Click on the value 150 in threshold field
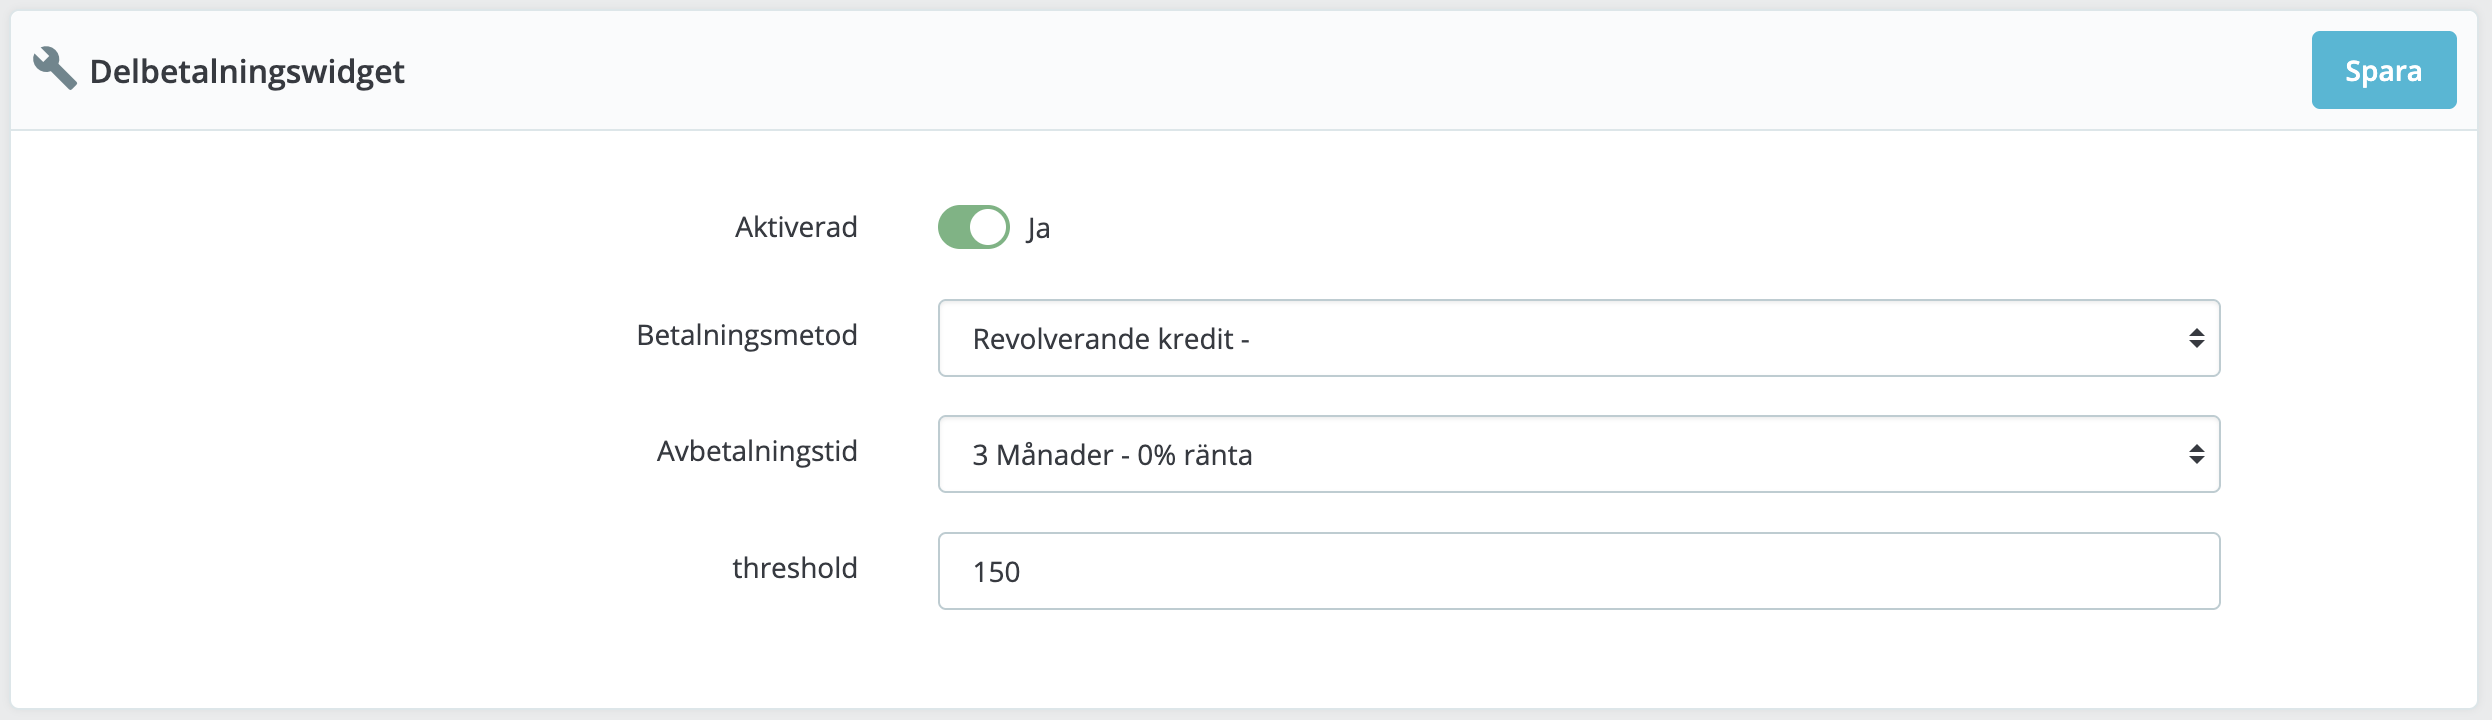This screenshot has height=720, width=2492. coord(996,572)
